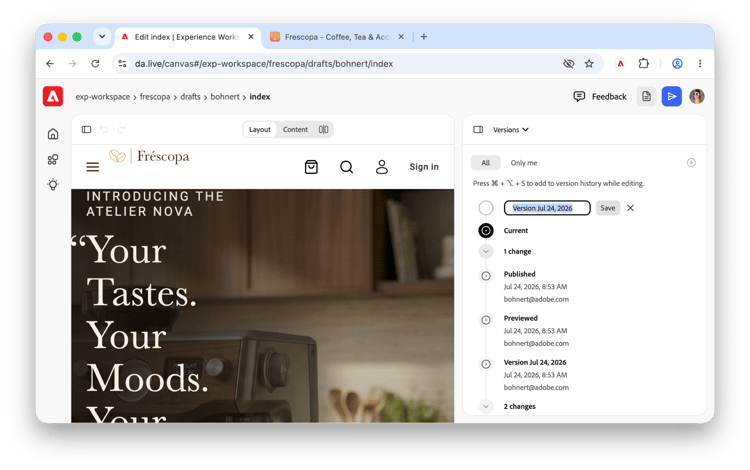The width and height of the screenshot is (750, 470).
Task: Navigate to frescopa breadcrumb
Action: (155, 97)
